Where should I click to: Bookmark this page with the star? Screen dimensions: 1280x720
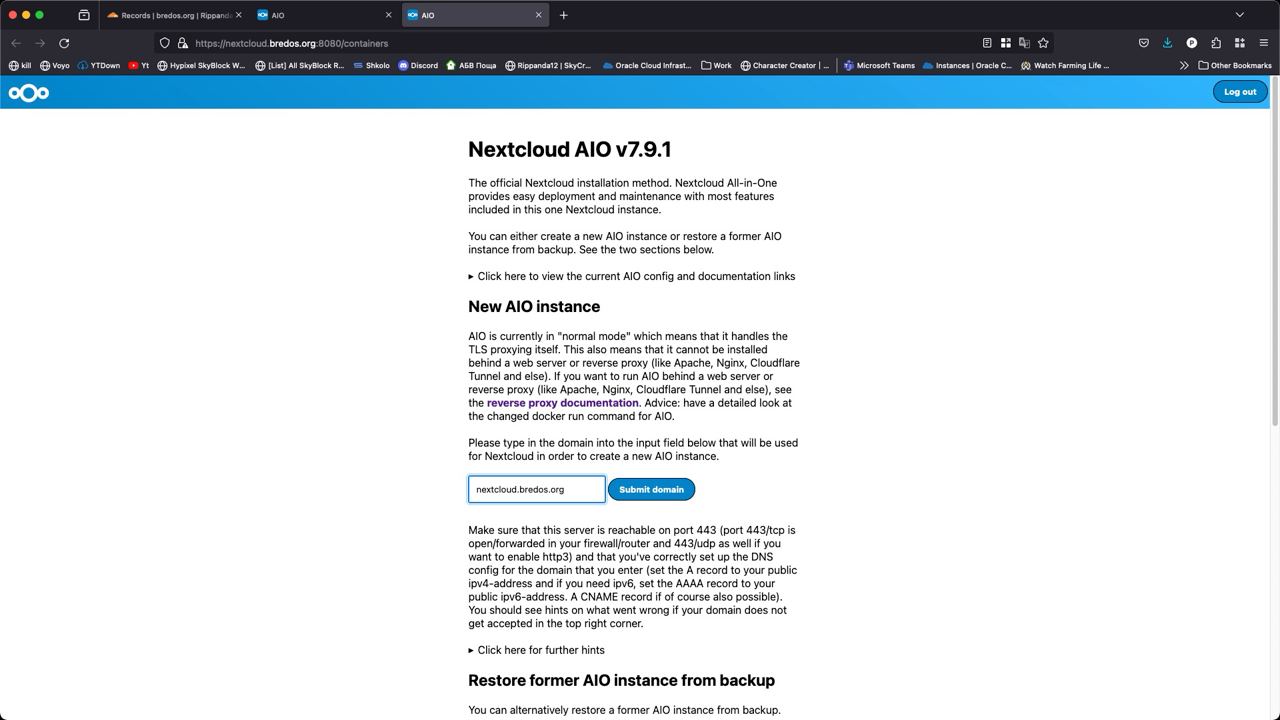[x=1043, y=43]
